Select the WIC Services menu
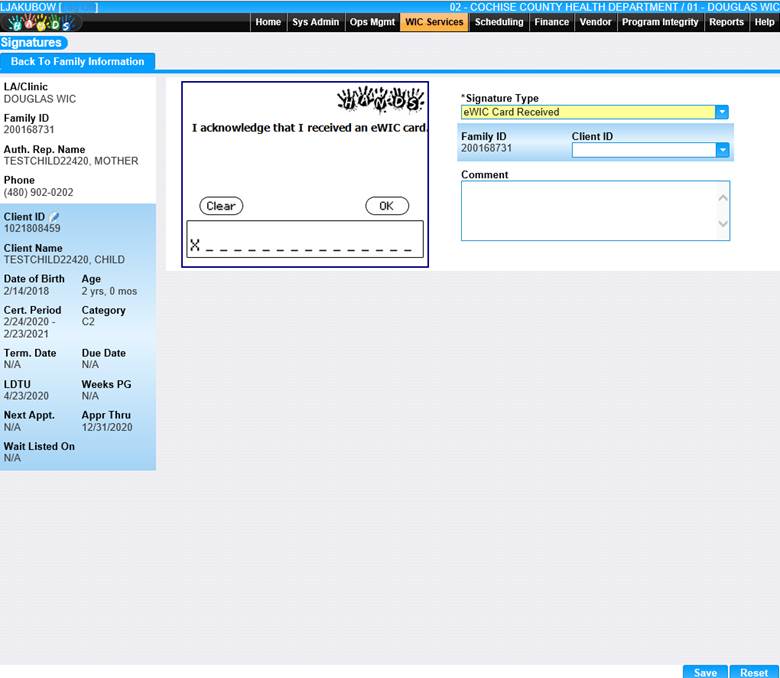 [434, 22]
